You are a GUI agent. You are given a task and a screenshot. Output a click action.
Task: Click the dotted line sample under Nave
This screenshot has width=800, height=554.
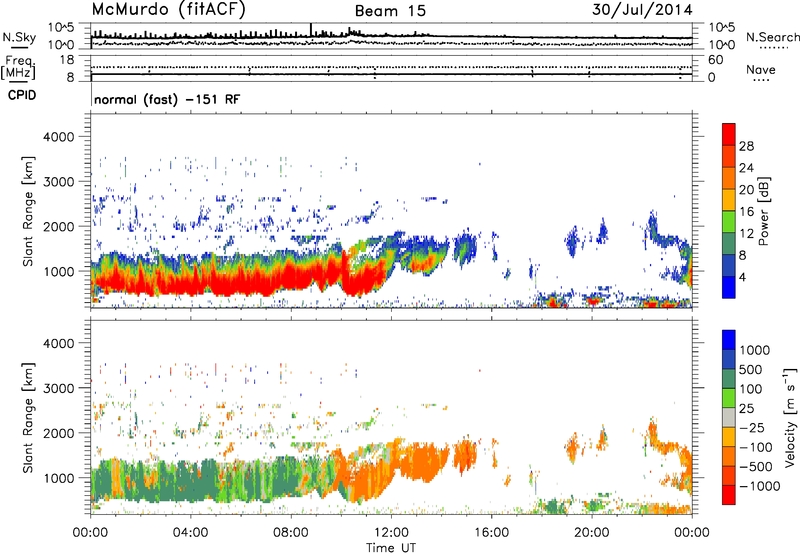coord(762,80)
